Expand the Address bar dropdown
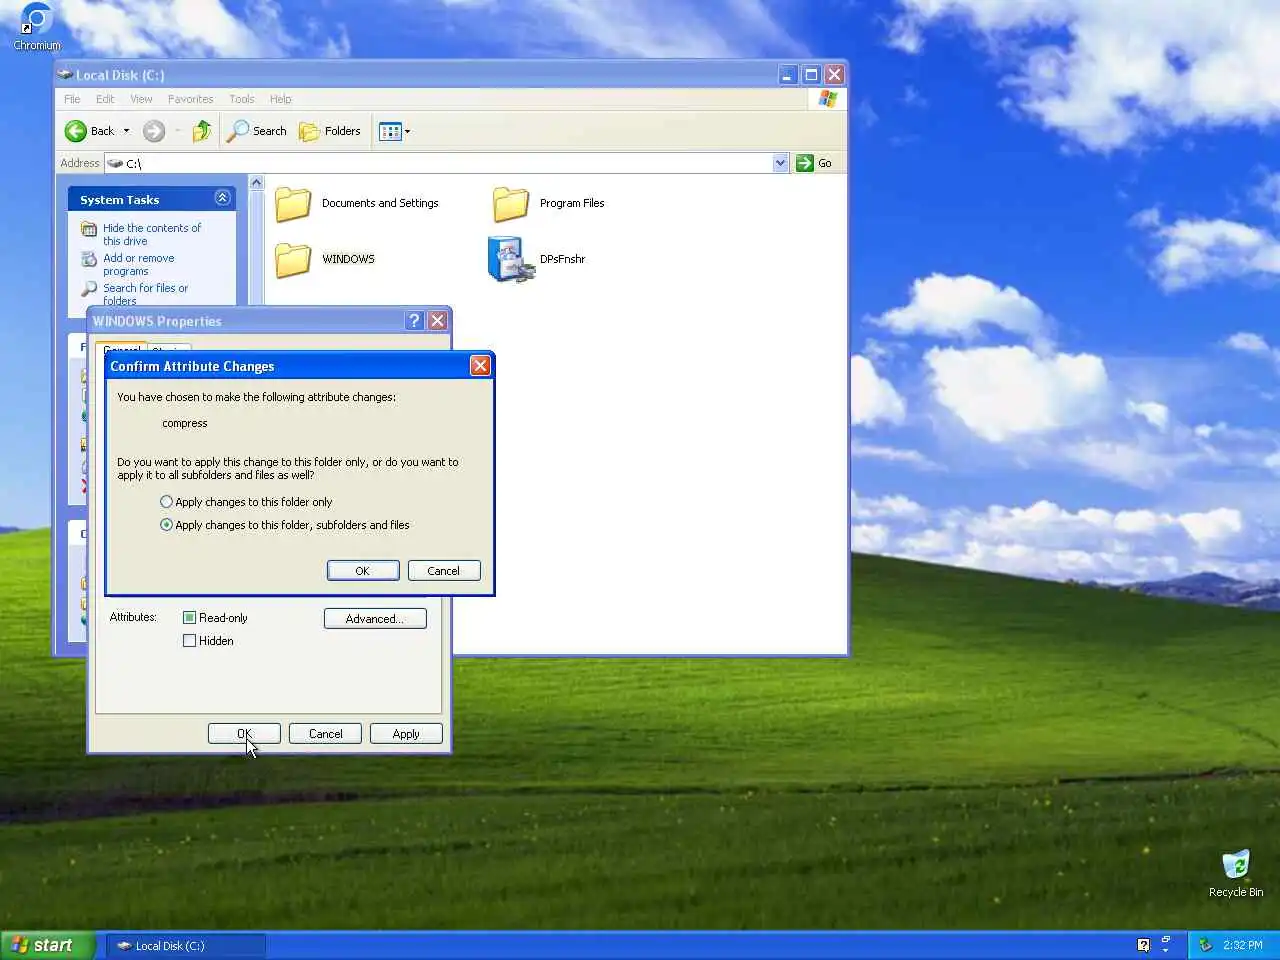The height and width of the screenshot is (960, 1280). (781, 163)
